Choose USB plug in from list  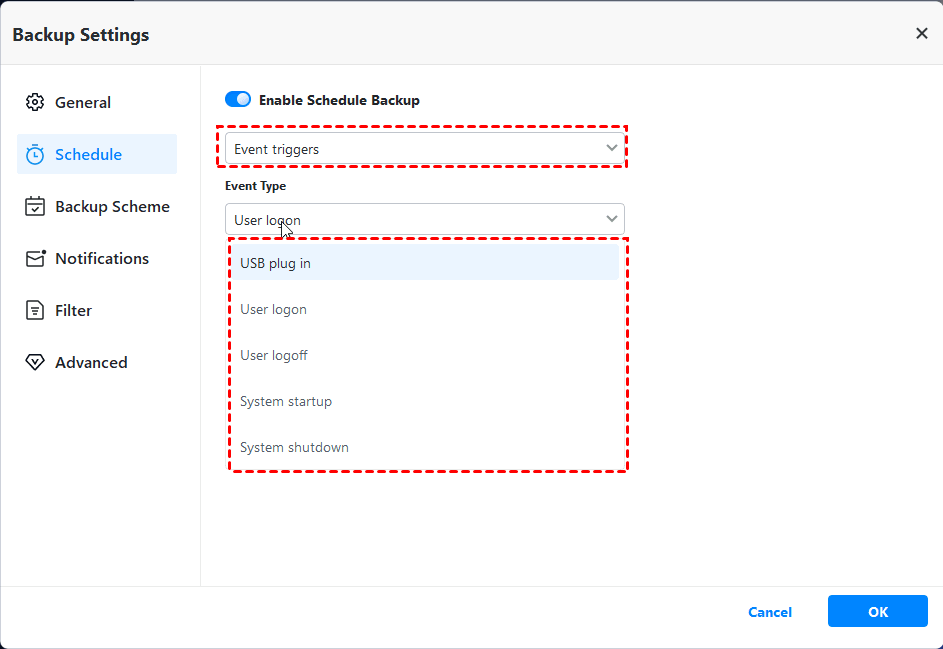click(x=275, y=263)
